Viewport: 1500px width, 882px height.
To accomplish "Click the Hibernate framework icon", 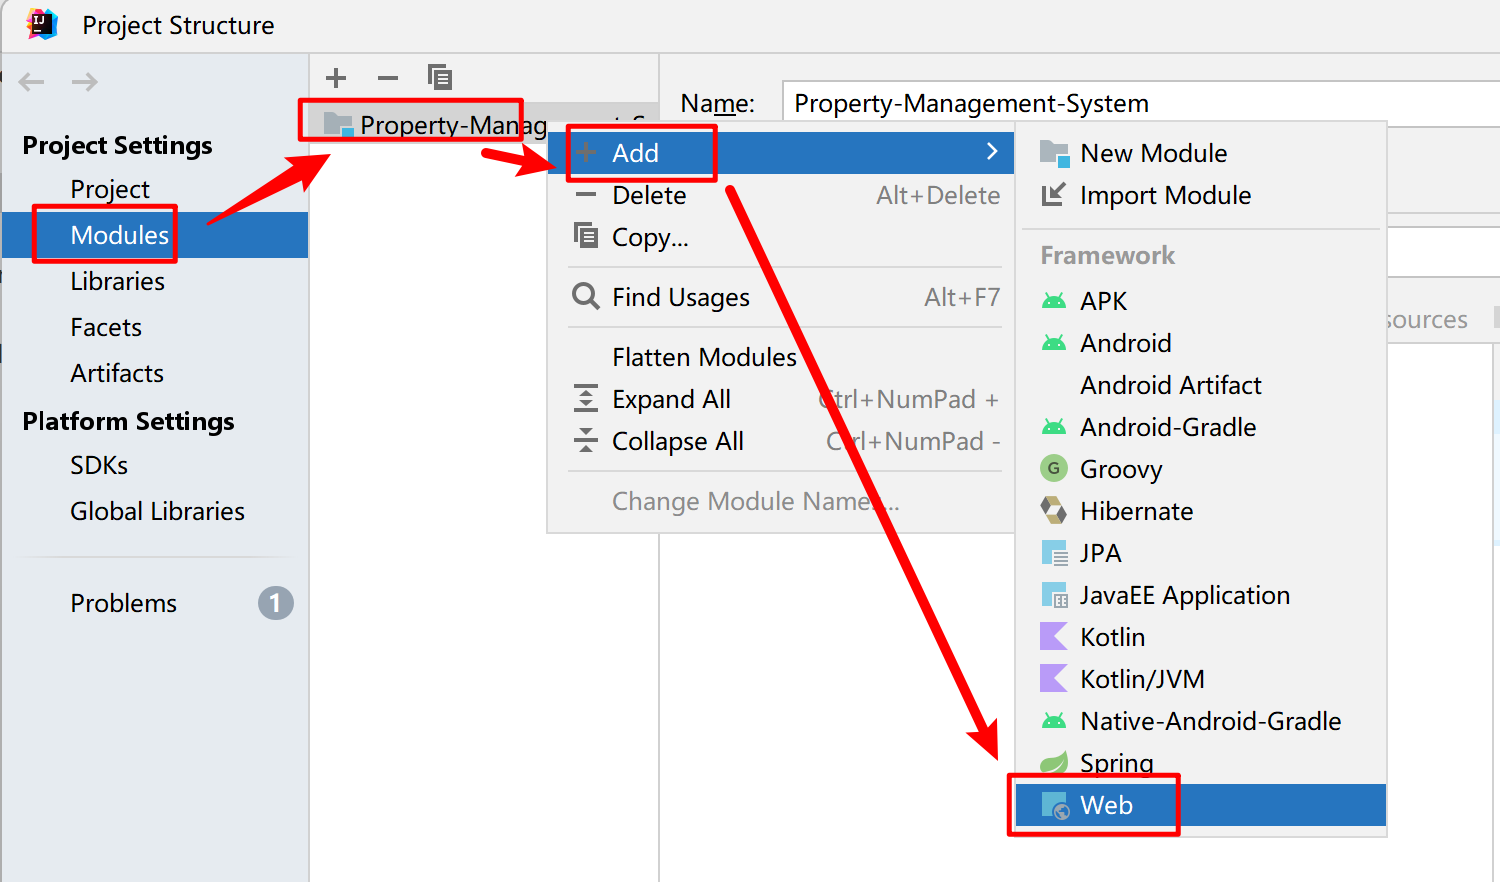I will coord(1054,510).
